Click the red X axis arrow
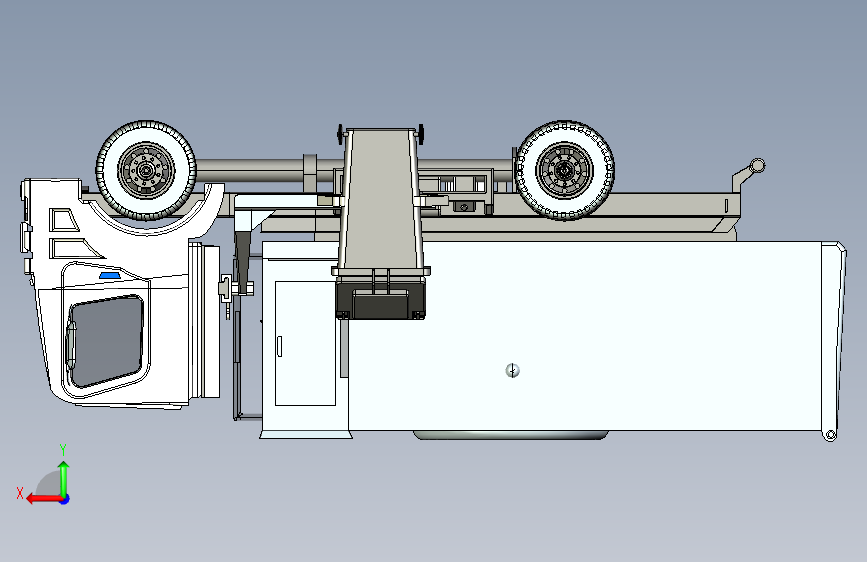Screen dimensions: 867x562 coord(44,499)
